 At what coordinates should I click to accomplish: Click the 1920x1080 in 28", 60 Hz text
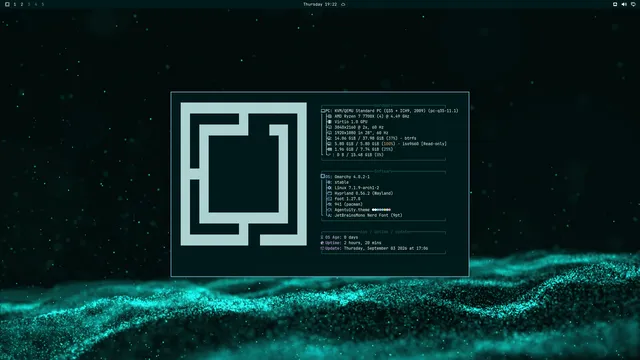pyautogui.click(x=361, y=133)
